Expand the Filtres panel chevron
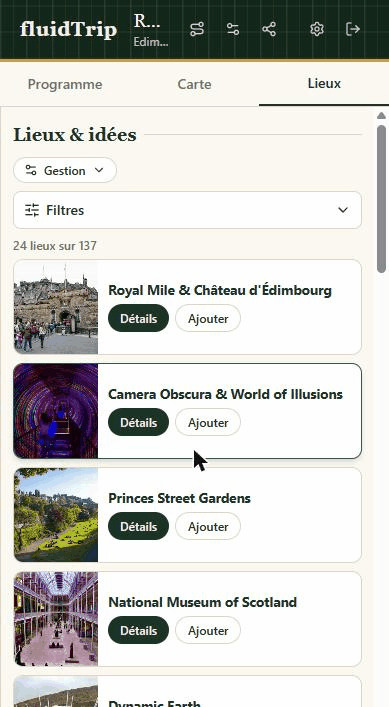The height and width of the screenshot is (707, 389). [343, 210]
